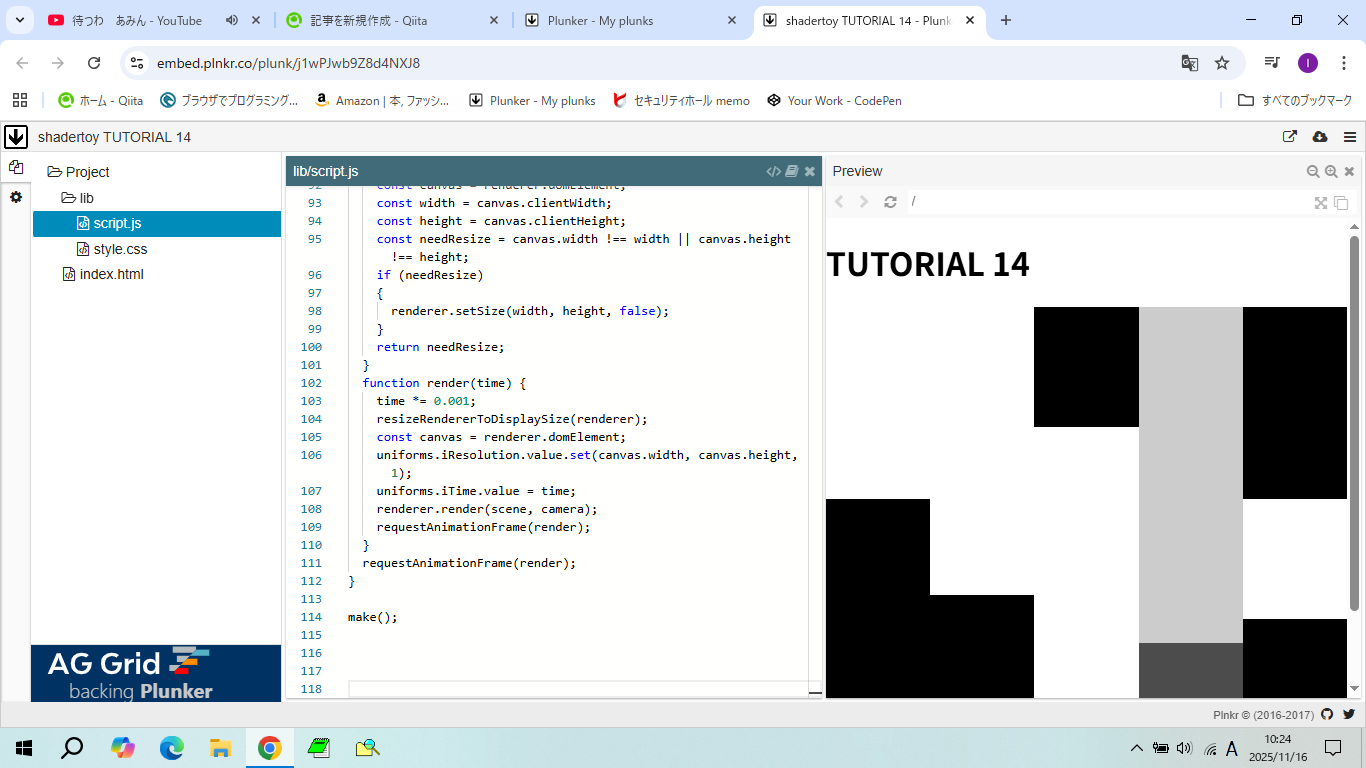
Task: Open Microsoft Edge from the taskbar
Action: point(172,747)
